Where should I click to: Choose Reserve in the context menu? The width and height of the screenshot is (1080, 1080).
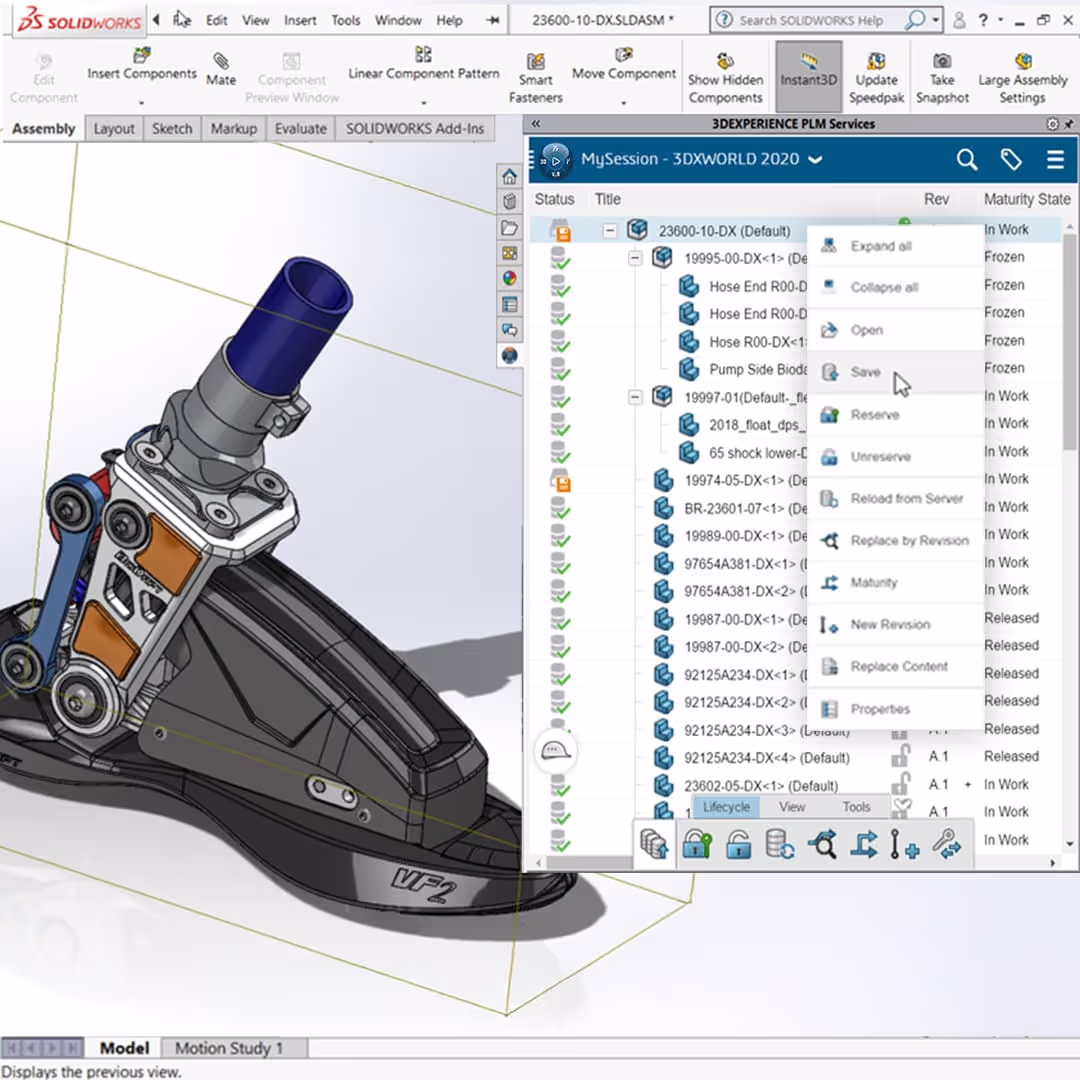pos(895,415)
